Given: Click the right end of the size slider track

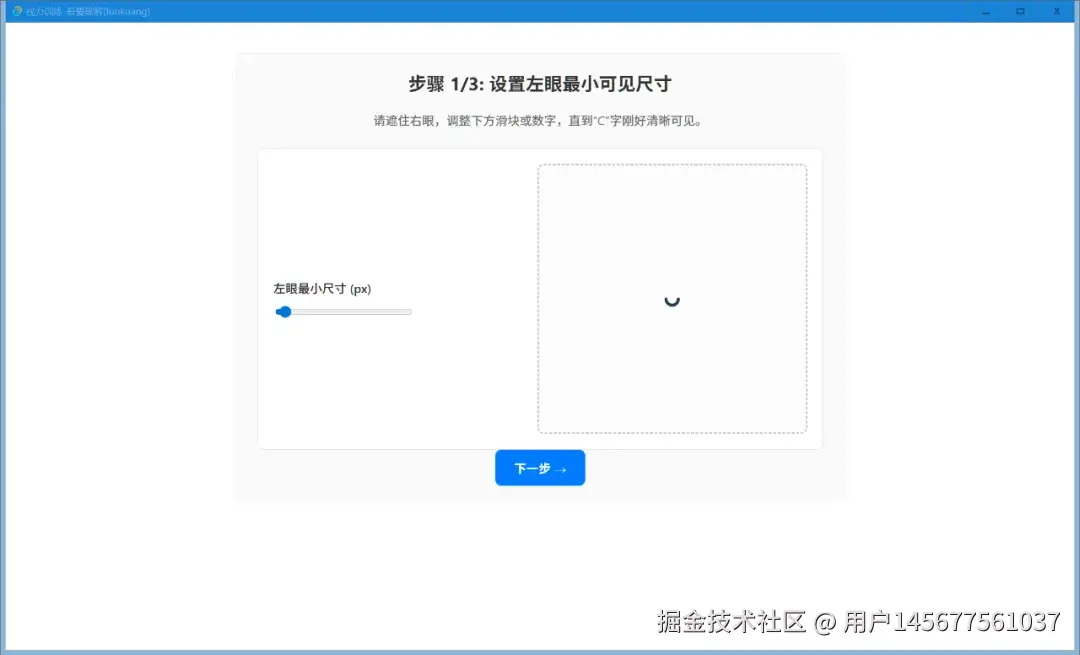Looking at the screenshot, I should pos(408,312).
